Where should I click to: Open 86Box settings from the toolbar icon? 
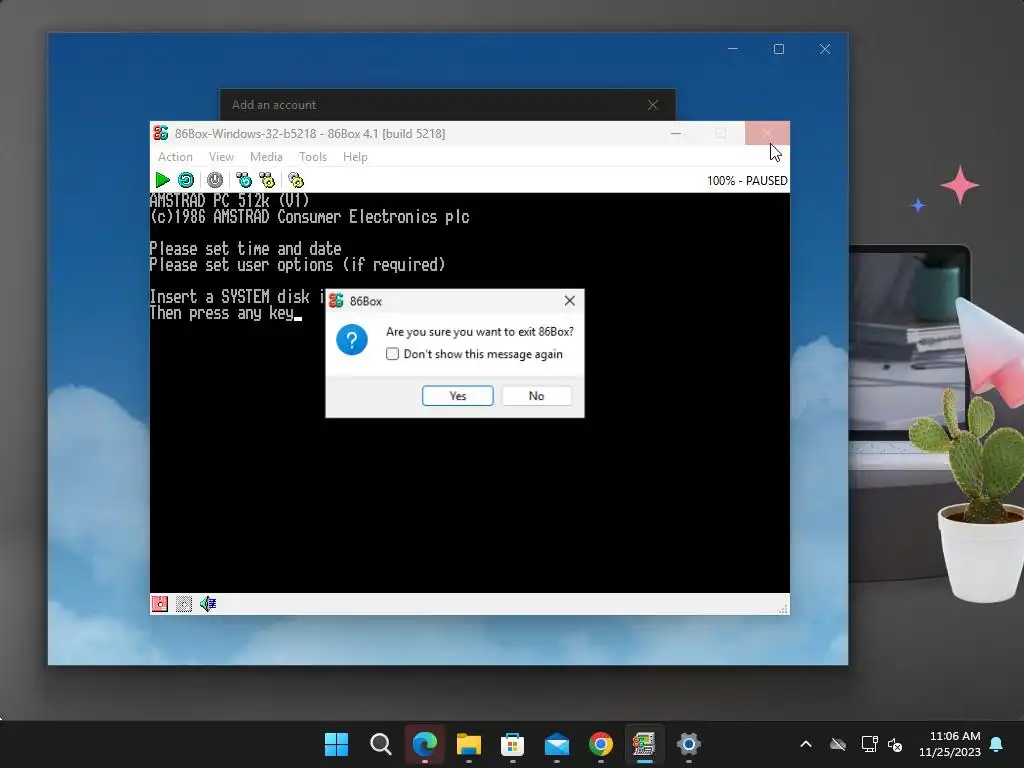tap(296, 180)
